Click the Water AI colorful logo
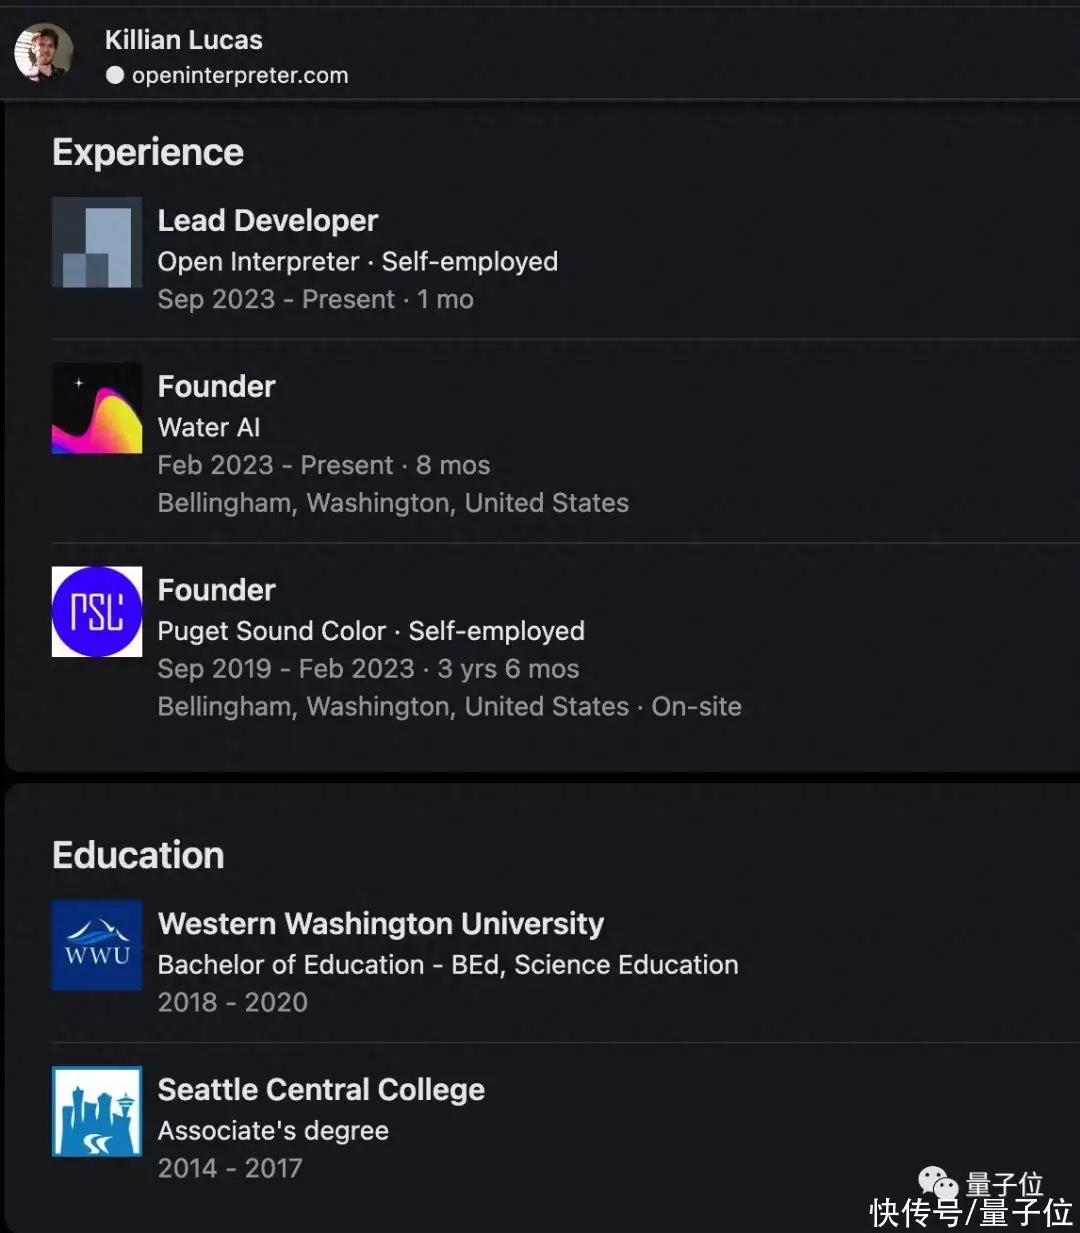This screenshot has width=1080, height=1233. [x=97, y=408]
